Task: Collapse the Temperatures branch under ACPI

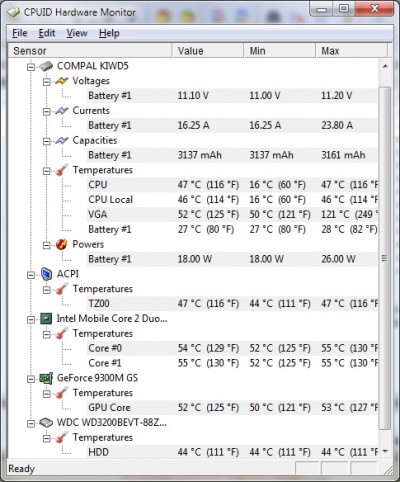Action: 47,290
